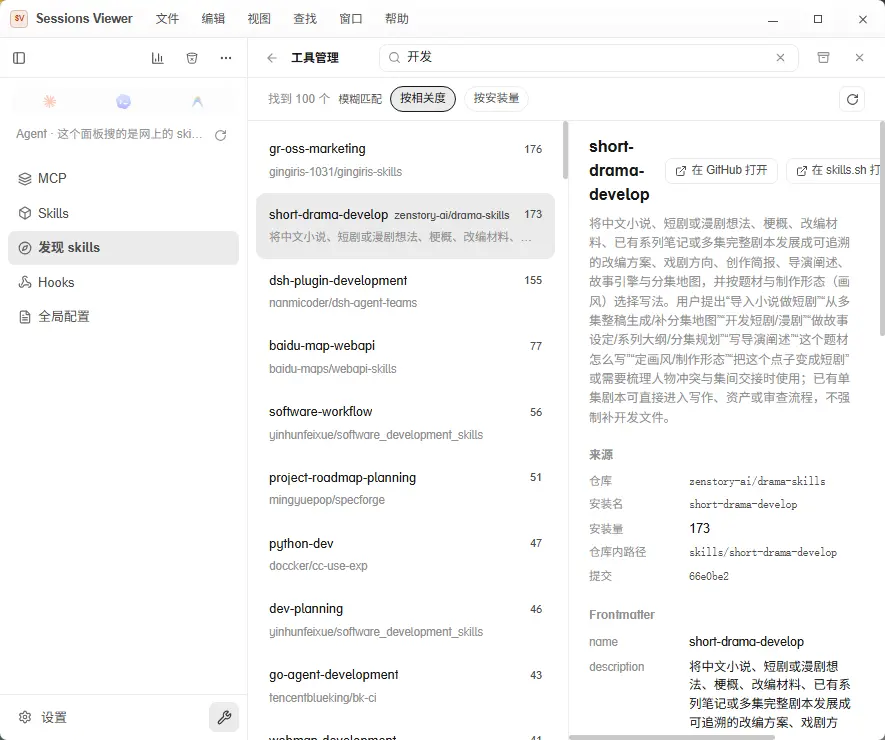Minimize the Sessions Viewer window

(773, 19)
